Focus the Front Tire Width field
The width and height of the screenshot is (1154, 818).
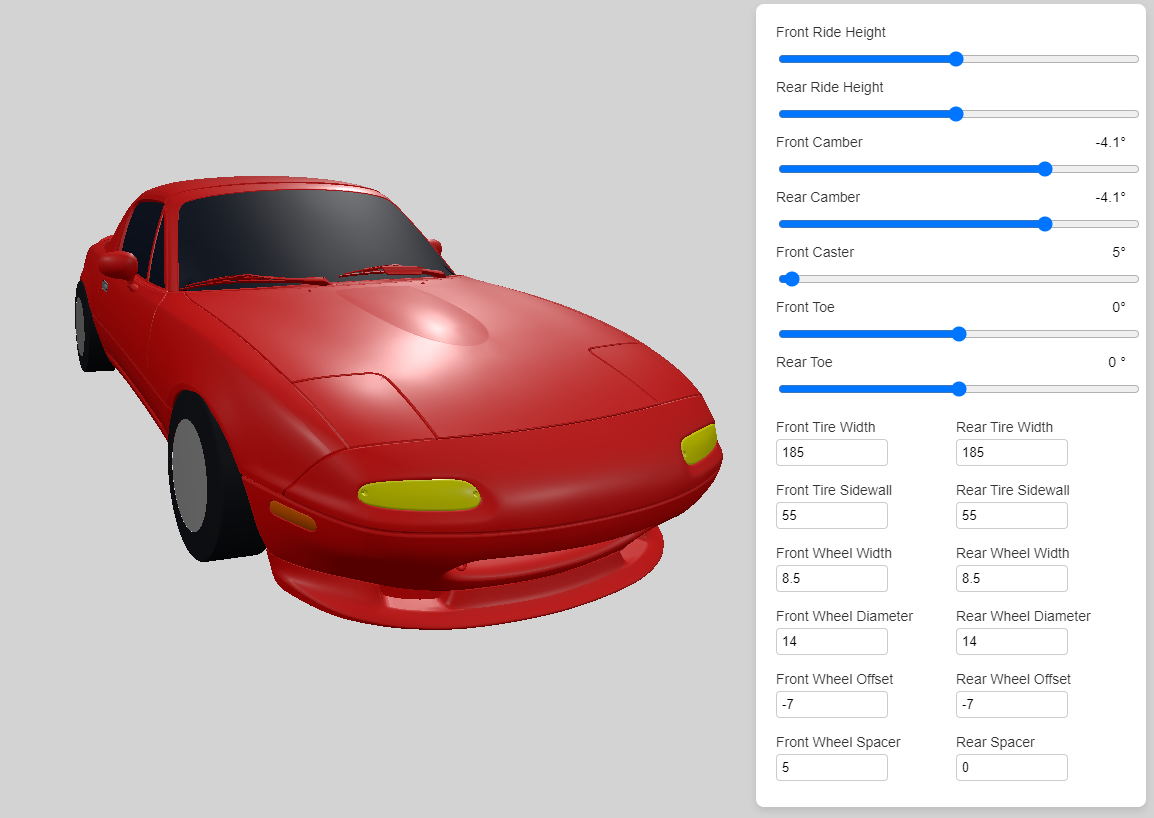pos(831,453)
